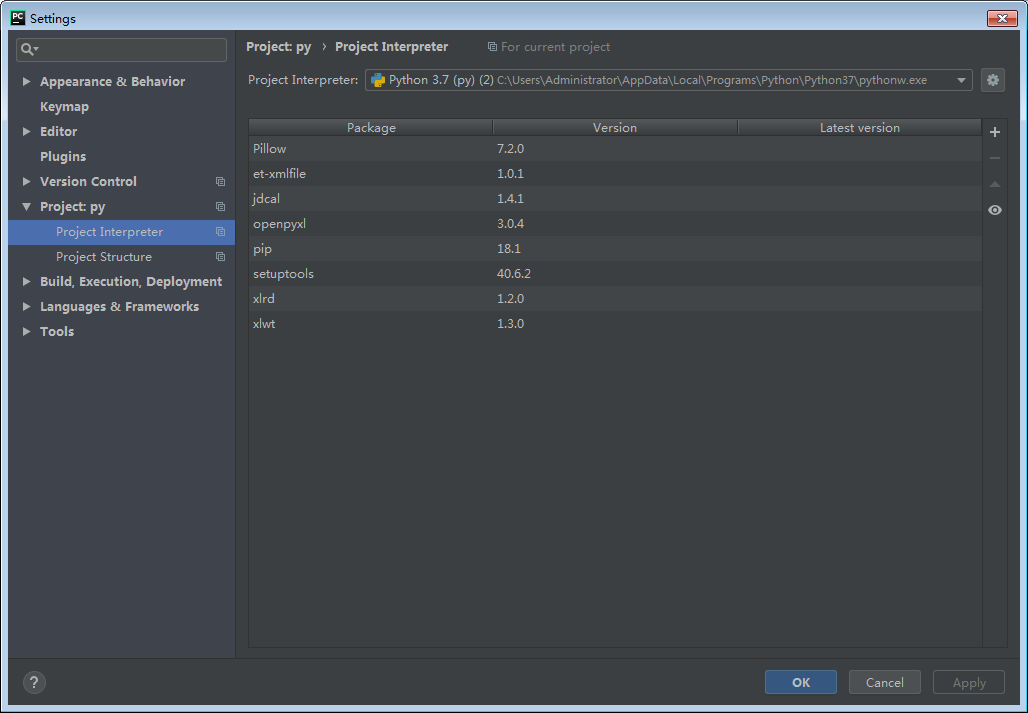Click the Latest version column header
Viewport: 1028px width, 713px height.
pyautogui.click(x=860, y=128)
